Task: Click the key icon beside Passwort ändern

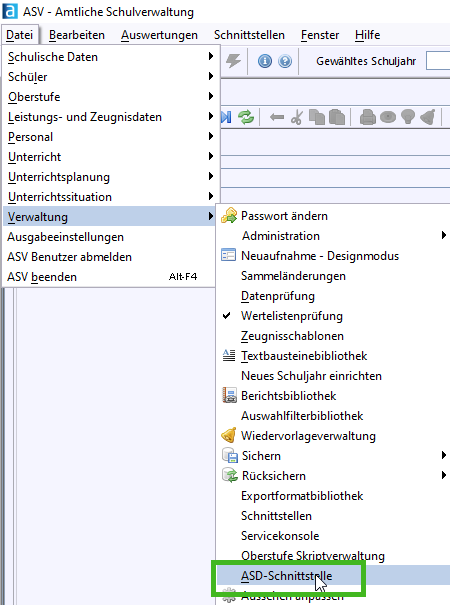Action: (x=229, y=216)
